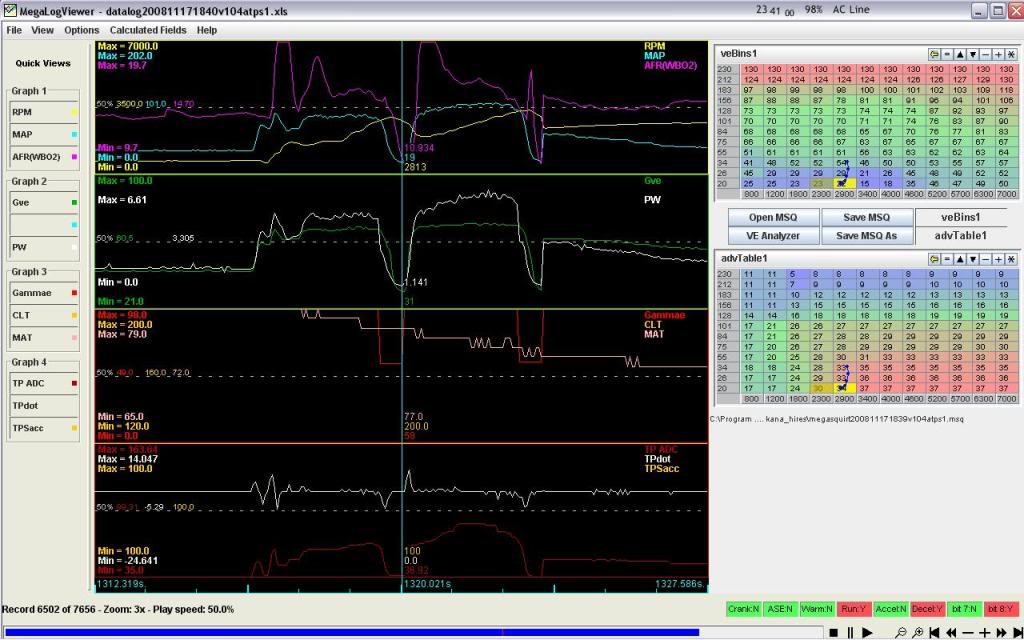Stop playback with the square icon
The height and width of the screenshot is (640, 1024).
pyautogui.click(x=835, y=631)
